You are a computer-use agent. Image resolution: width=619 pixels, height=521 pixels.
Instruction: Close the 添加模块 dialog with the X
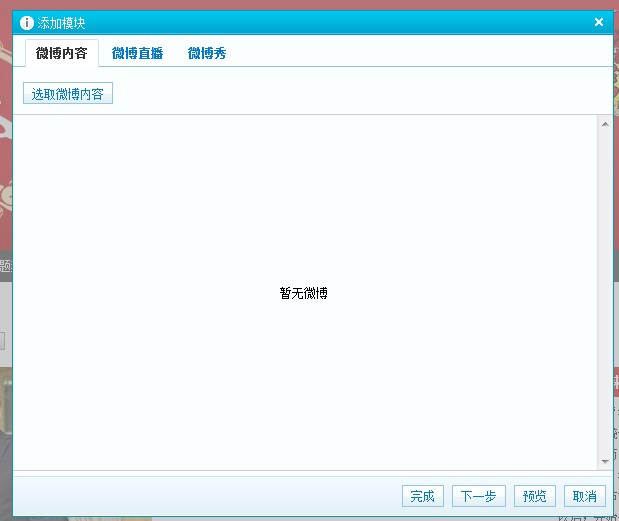[x=599, y=22]
